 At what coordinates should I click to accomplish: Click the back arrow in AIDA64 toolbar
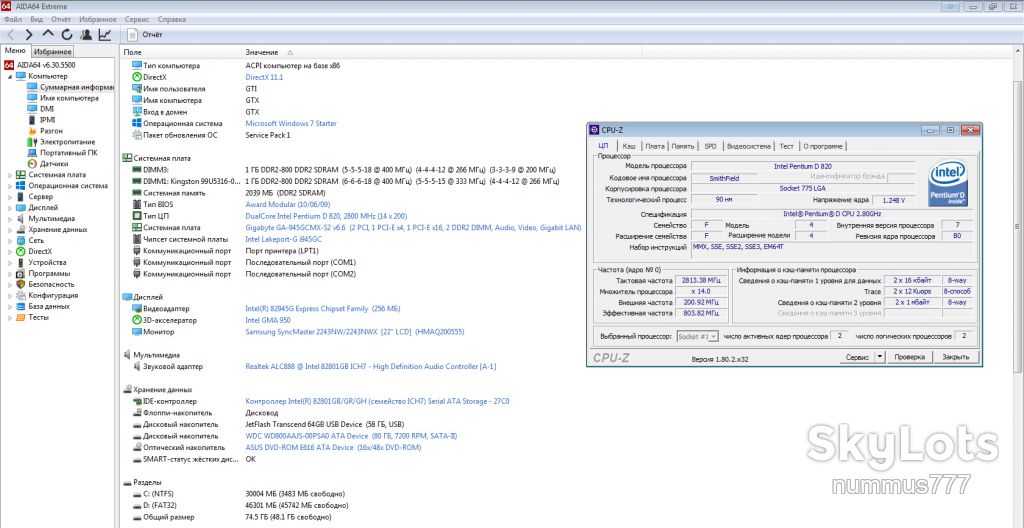pyautogui.click(x=10, y=35)
